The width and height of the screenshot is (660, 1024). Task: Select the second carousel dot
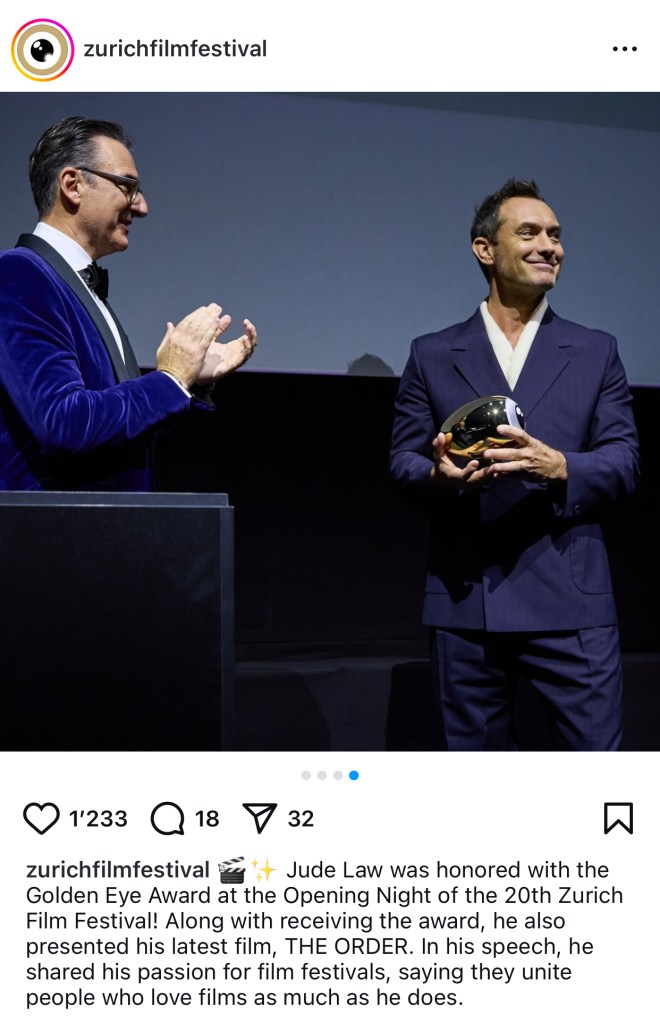tap(322, 775)
